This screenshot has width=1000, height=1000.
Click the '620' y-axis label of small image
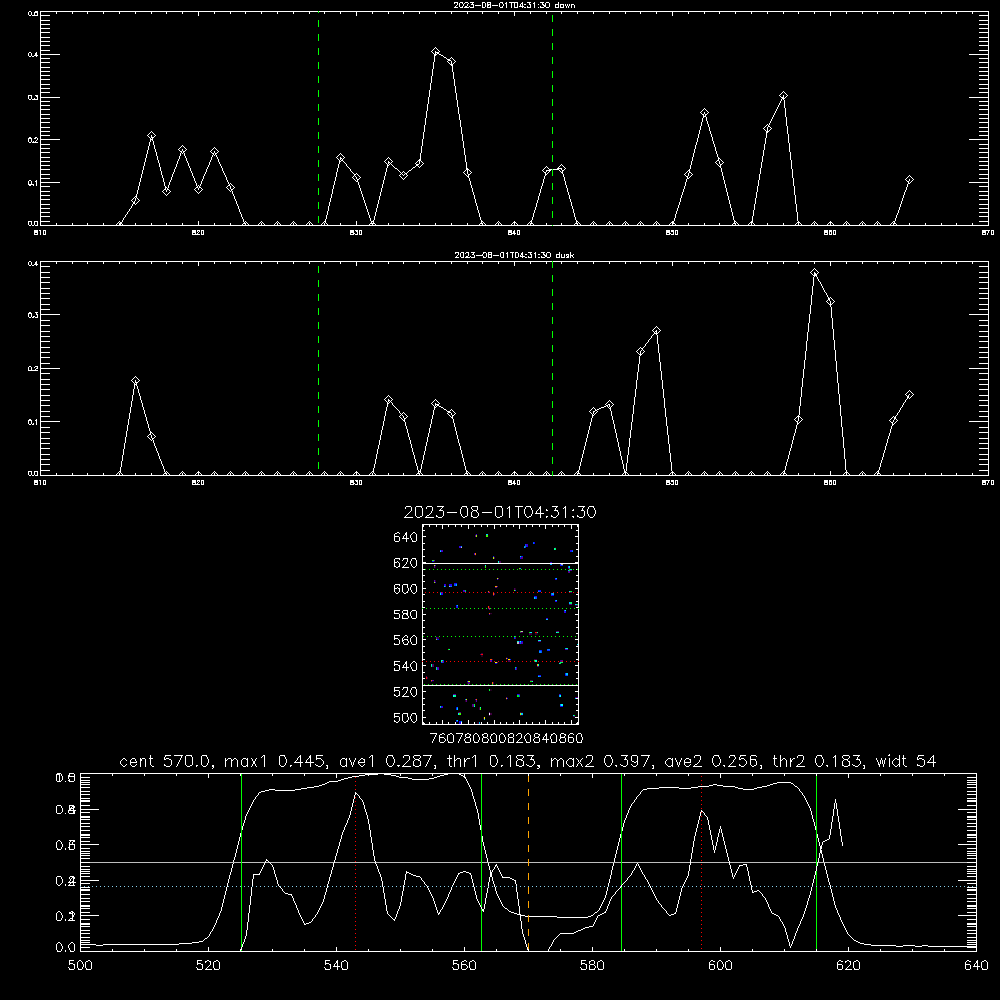[x=406, y=563]
